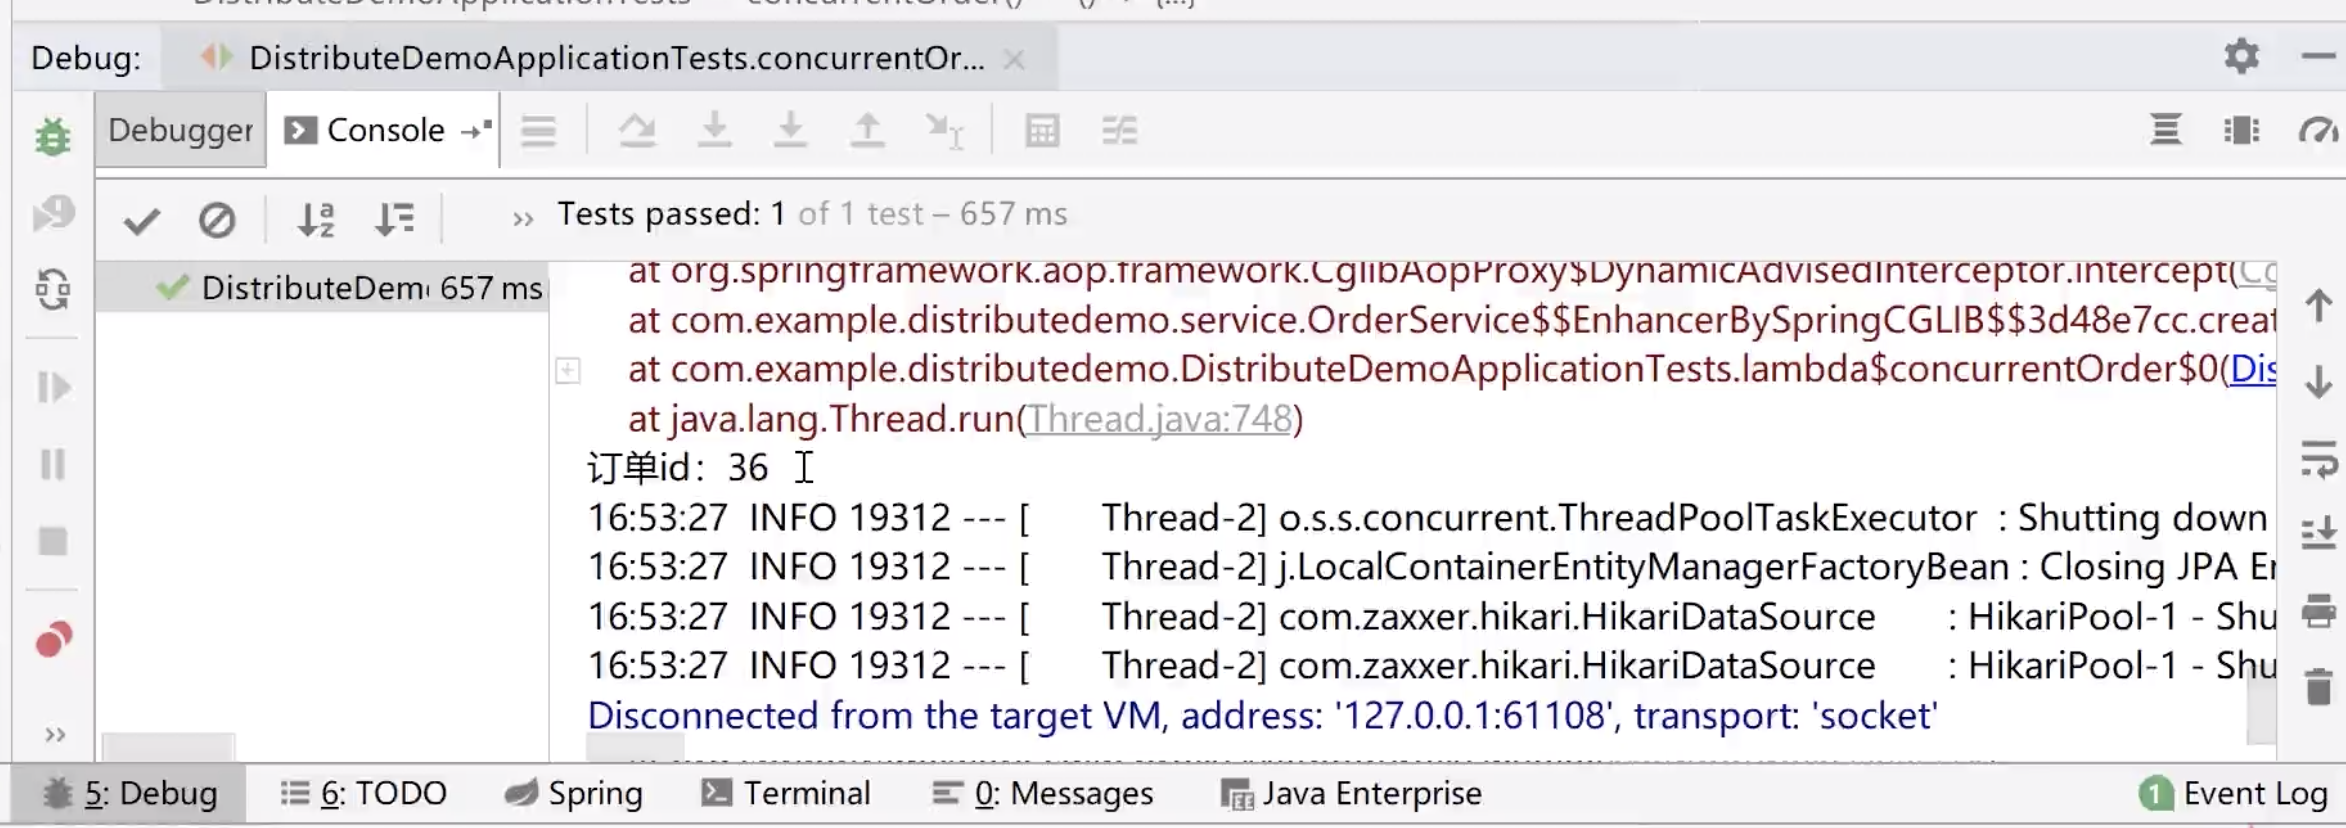Click Evaluate Expression calculator icon

coord(1042,131)
